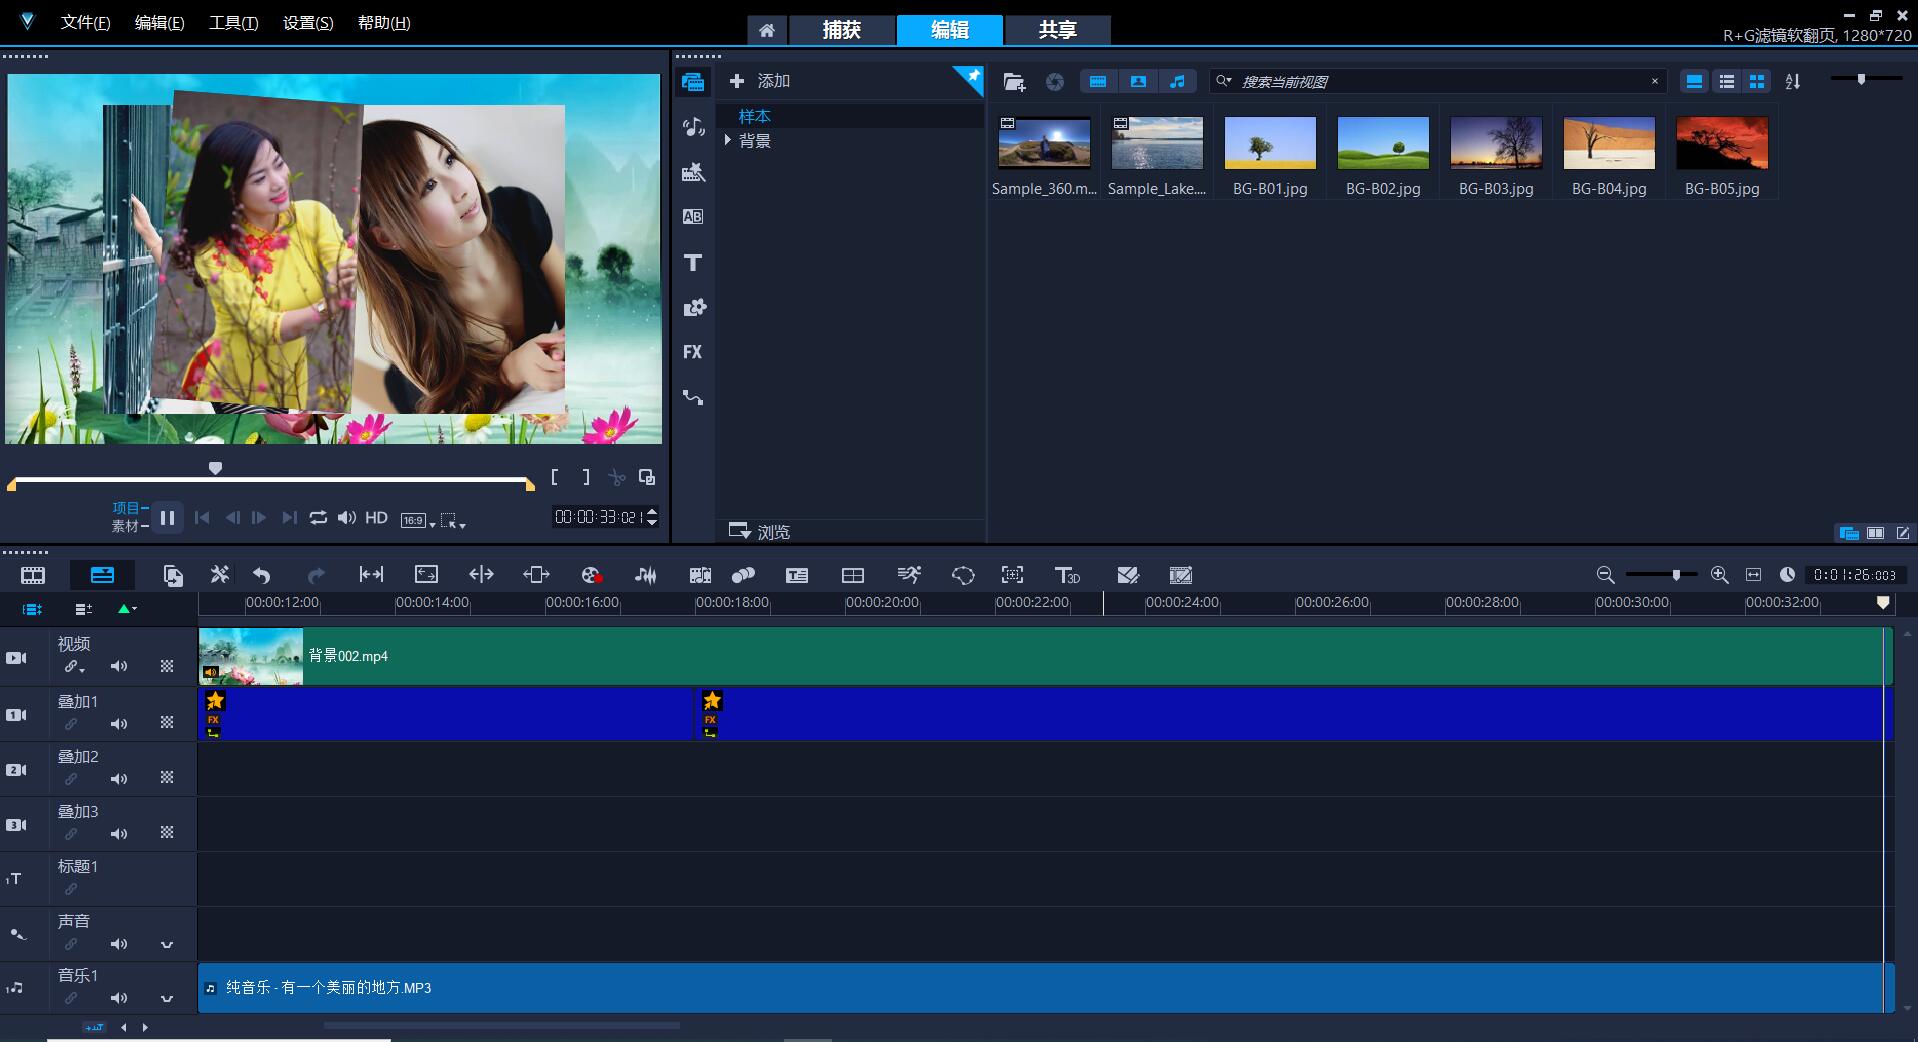Switch to the 共享 tab
1918x1042 pixels.
click(x=1057, y=30)
